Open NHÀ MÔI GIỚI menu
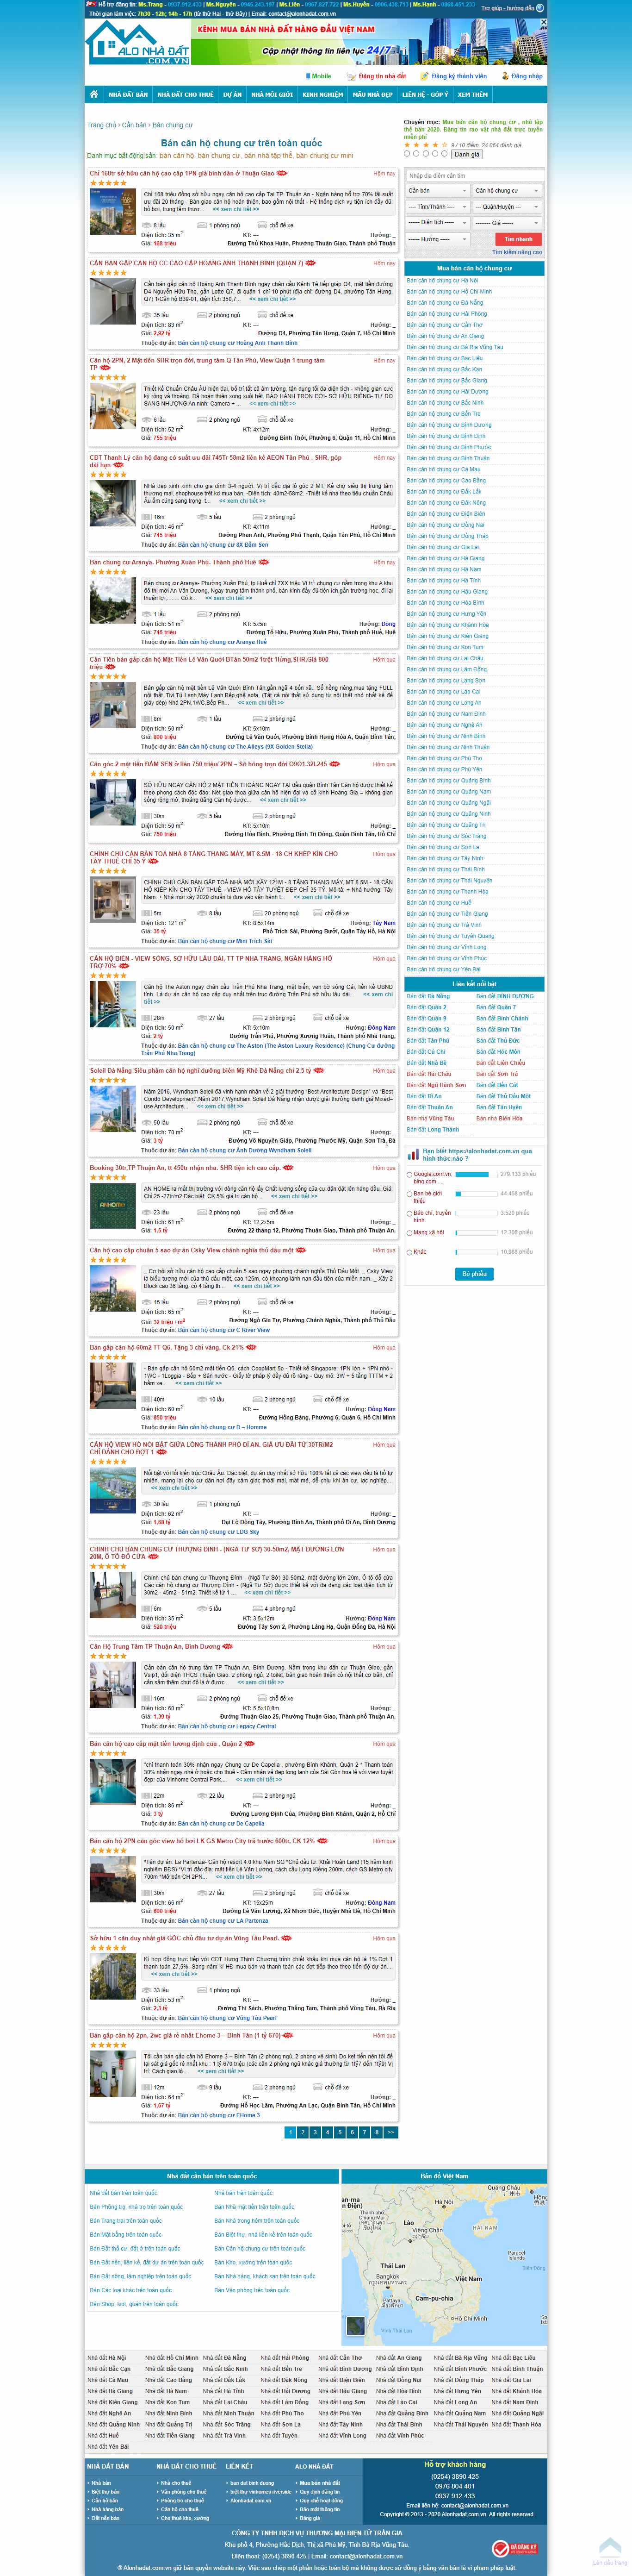This screenshot has width=632, height=2576. [272, 95]
